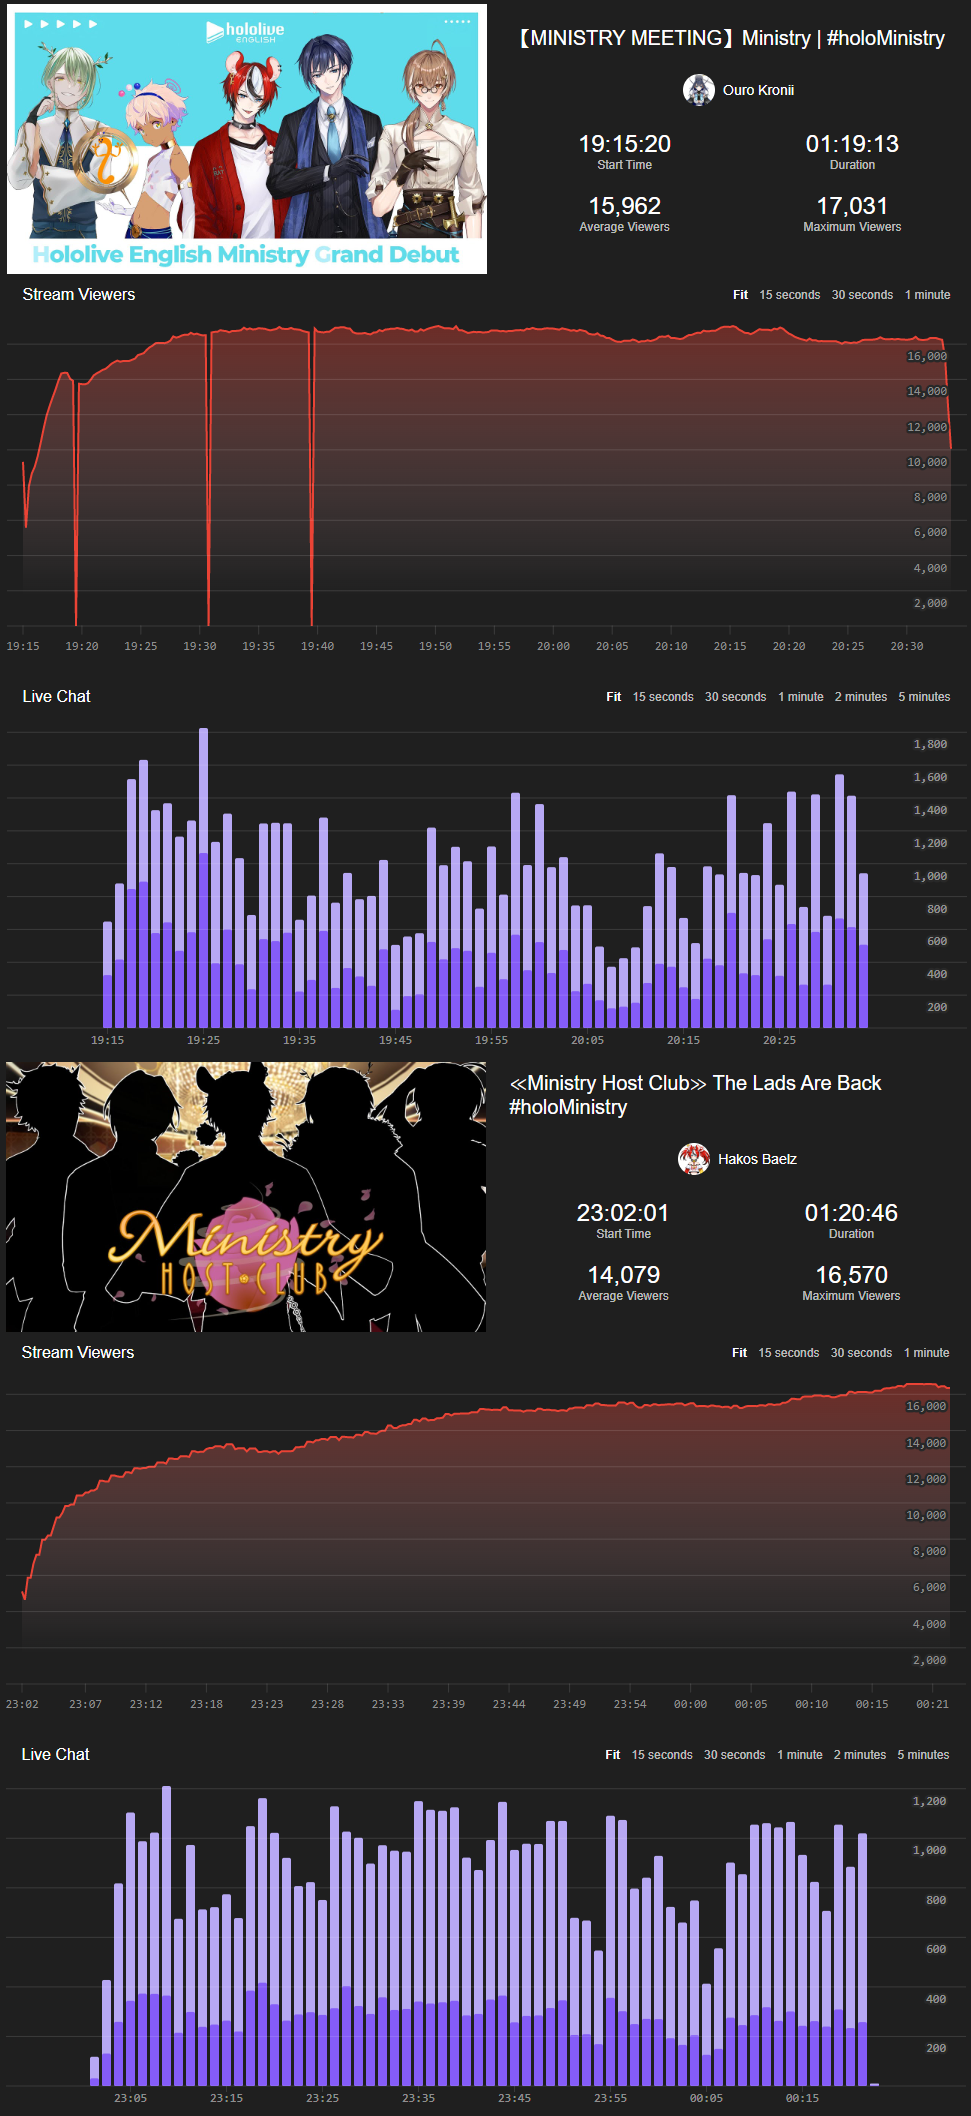This screenshot has height=2116, width=971.
Task: Select 1 minute for Baelz Stream Viewers chart
Action: [926, 1353]
